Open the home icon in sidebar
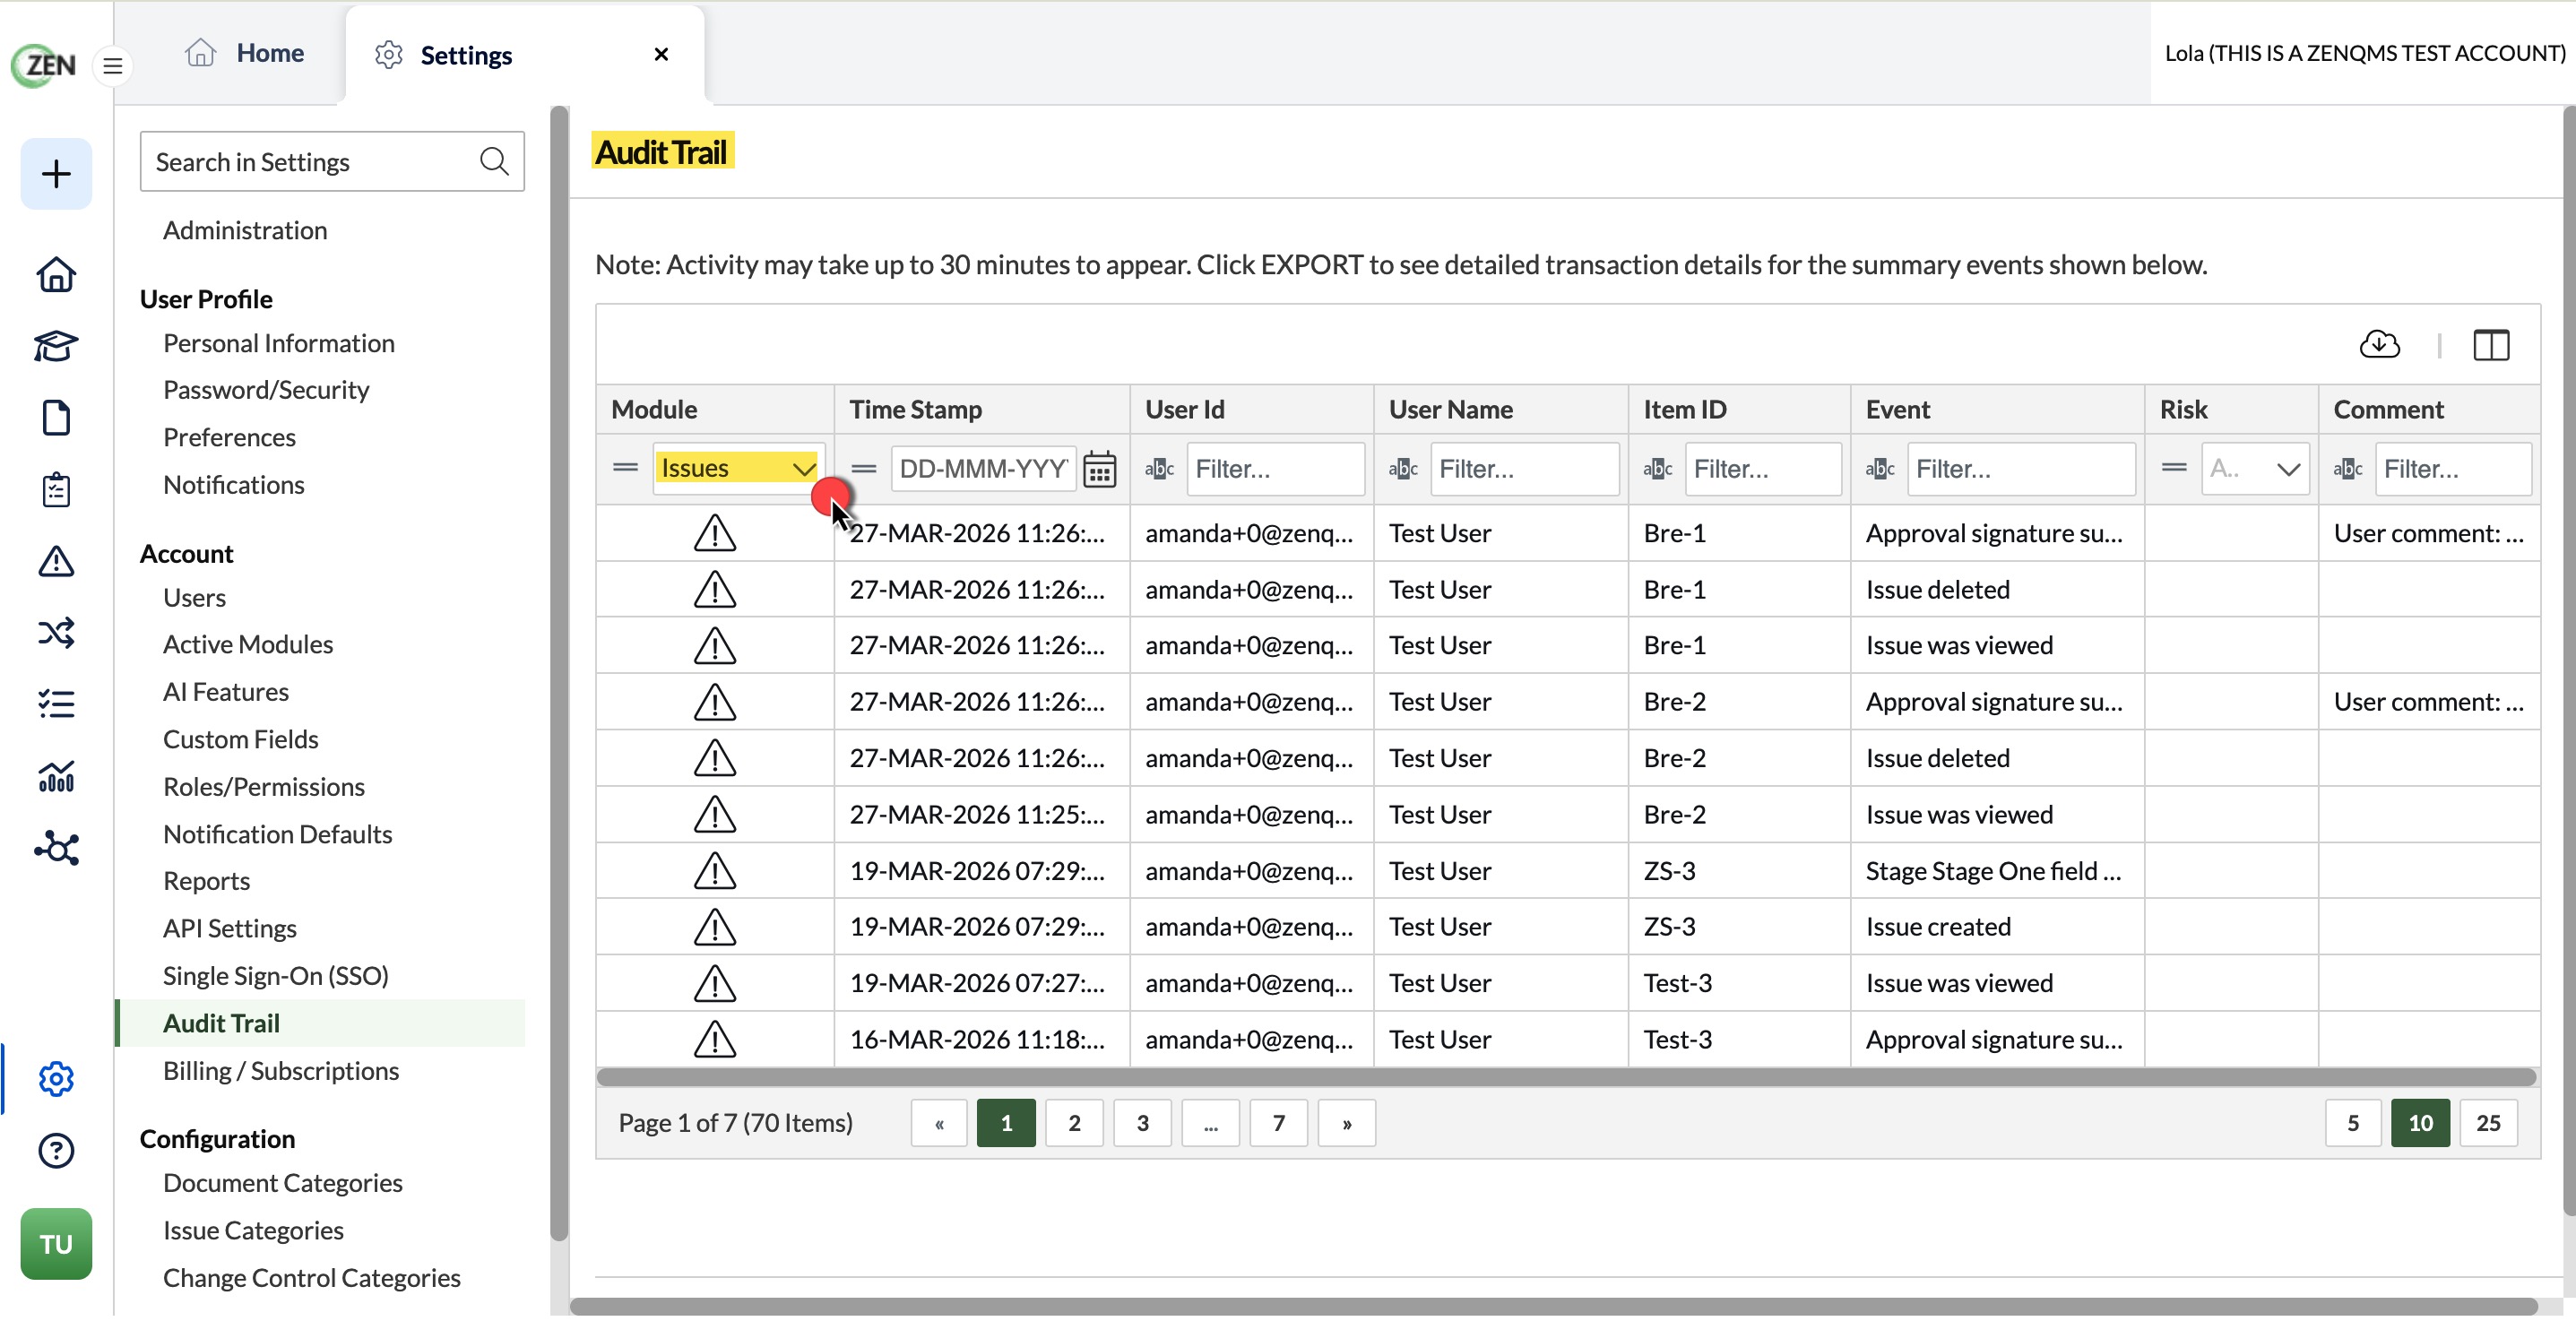This screenshot has height=1321, width=2576. click(x=56, y=274)
